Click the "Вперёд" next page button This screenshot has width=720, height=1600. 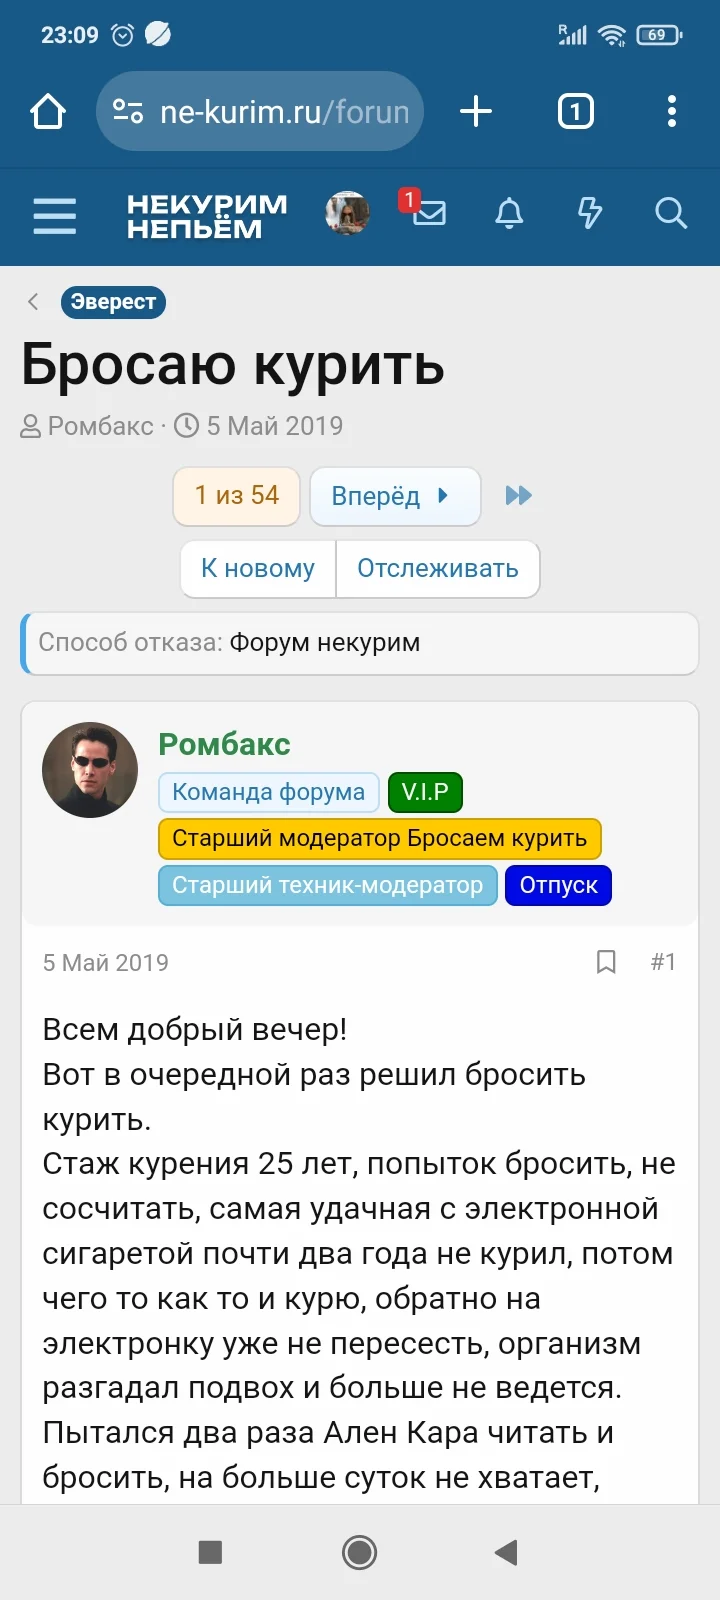tap(394, 496)
